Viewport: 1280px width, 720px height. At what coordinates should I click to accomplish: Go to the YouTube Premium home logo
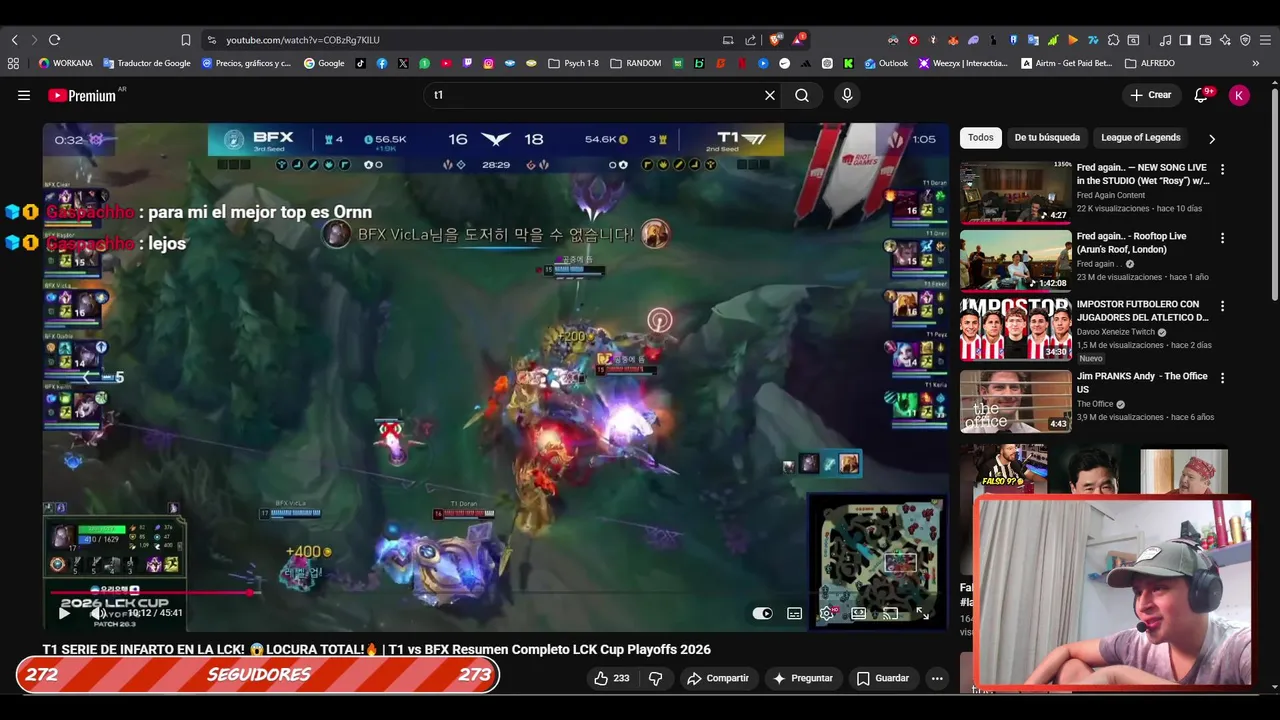(x=82, y=95)
